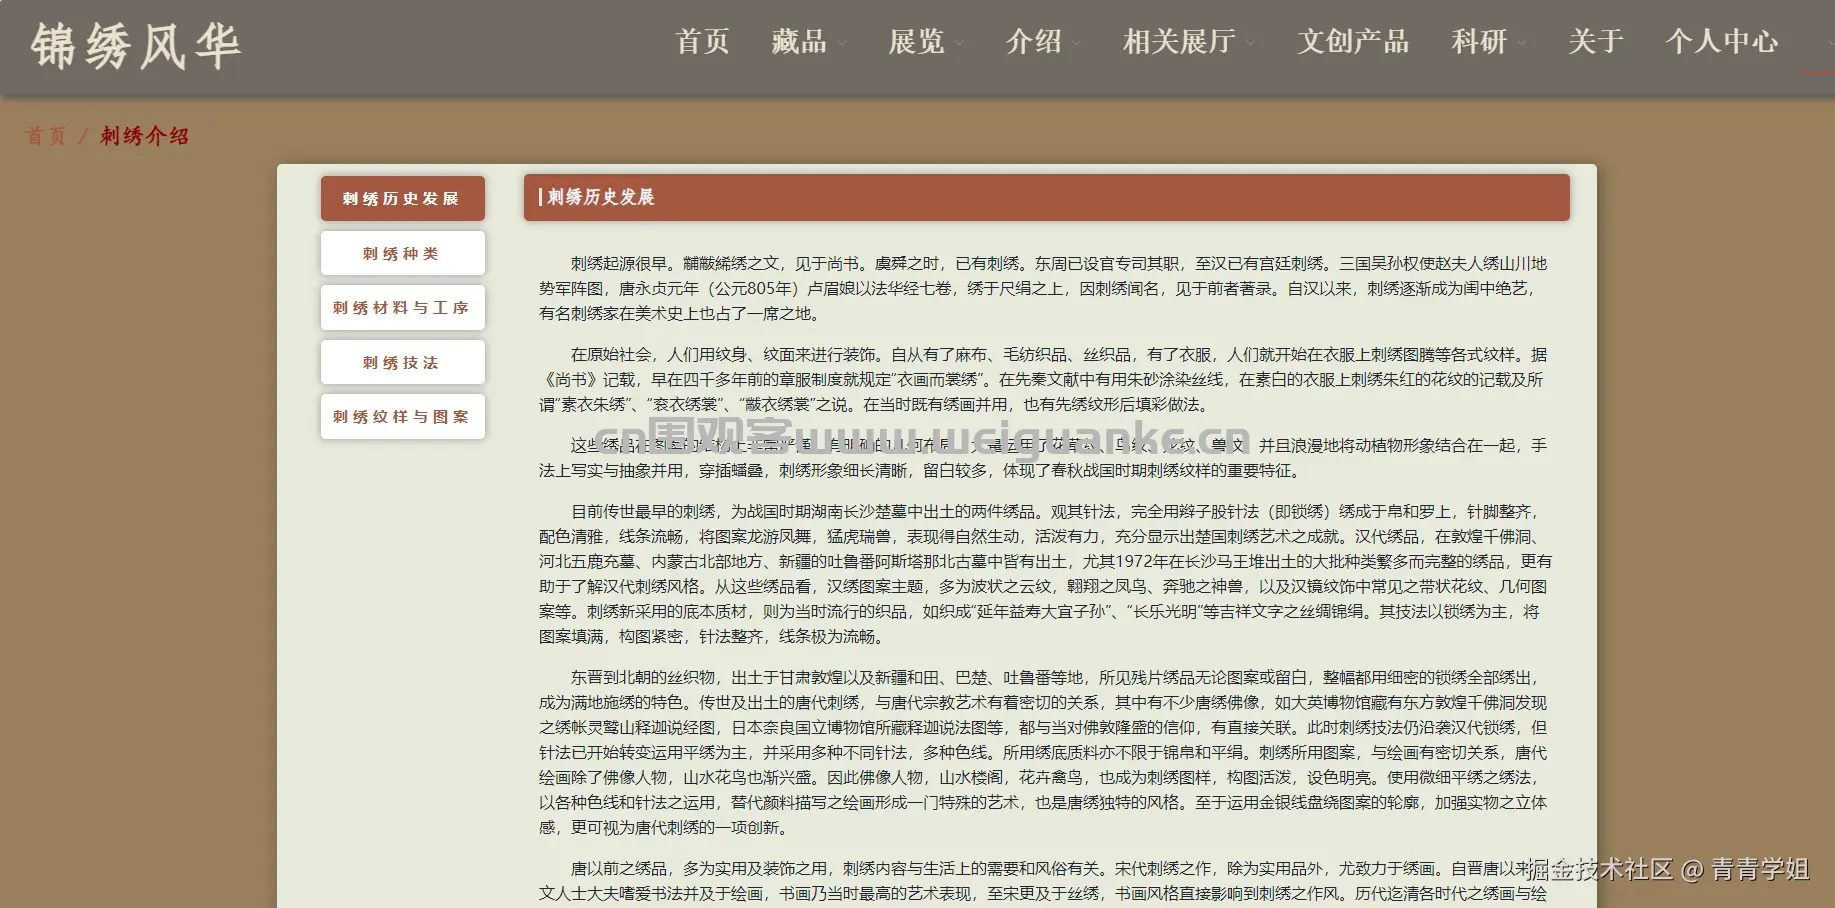Click the paragraph starting 目前传世最早的刺绣
The image size is (1835, 908).
(x=1046, y=574)
